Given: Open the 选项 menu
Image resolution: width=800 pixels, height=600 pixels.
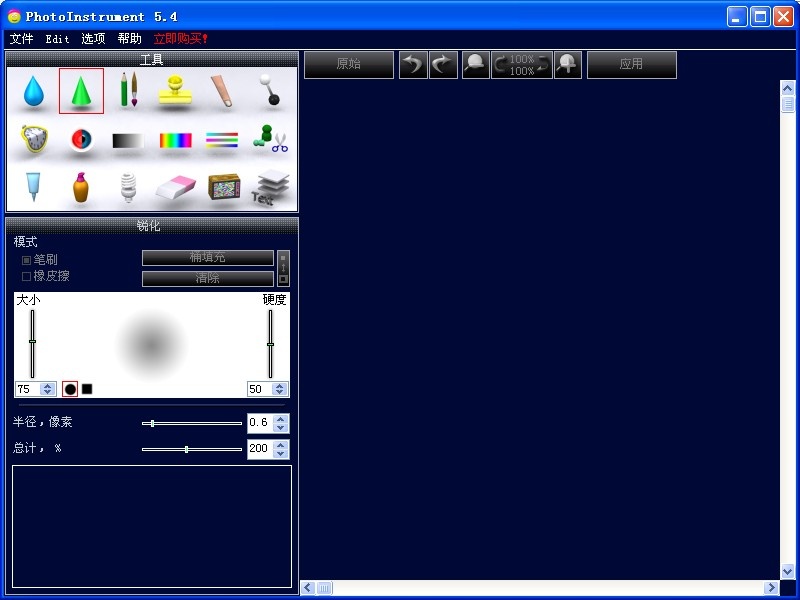Looking at the screenshot, I should 93,39.
